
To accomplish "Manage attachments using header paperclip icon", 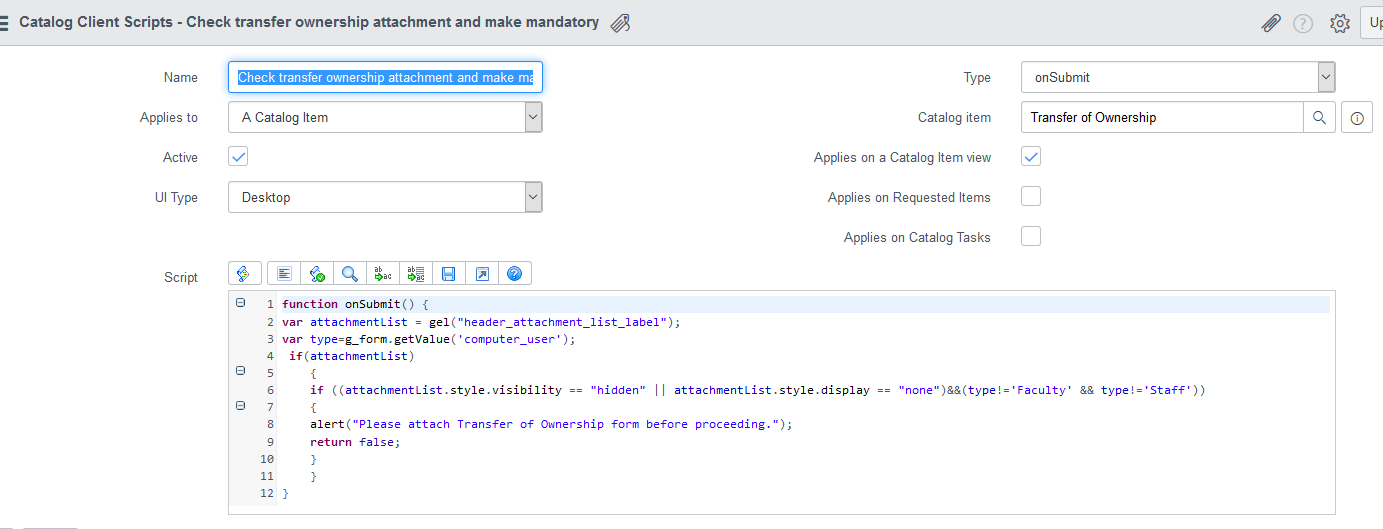I will (1271, 23).
